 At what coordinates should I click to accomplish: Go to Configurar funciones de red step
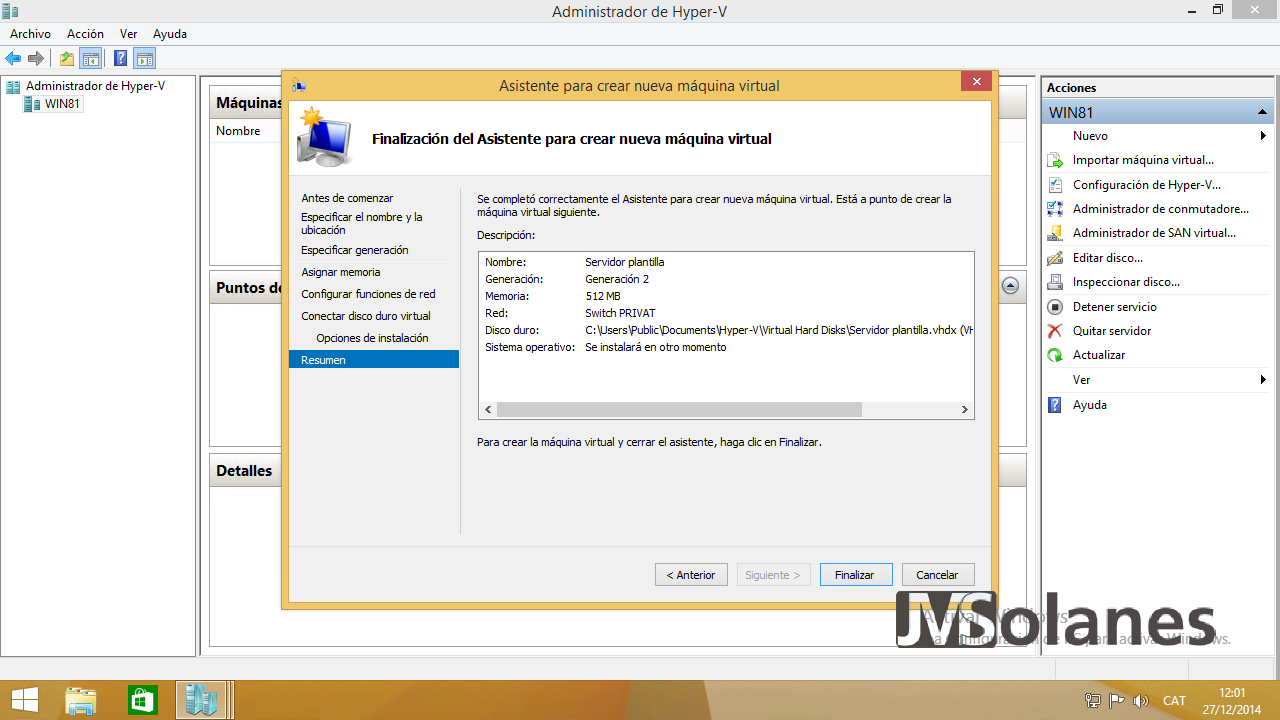coord(368,294)
